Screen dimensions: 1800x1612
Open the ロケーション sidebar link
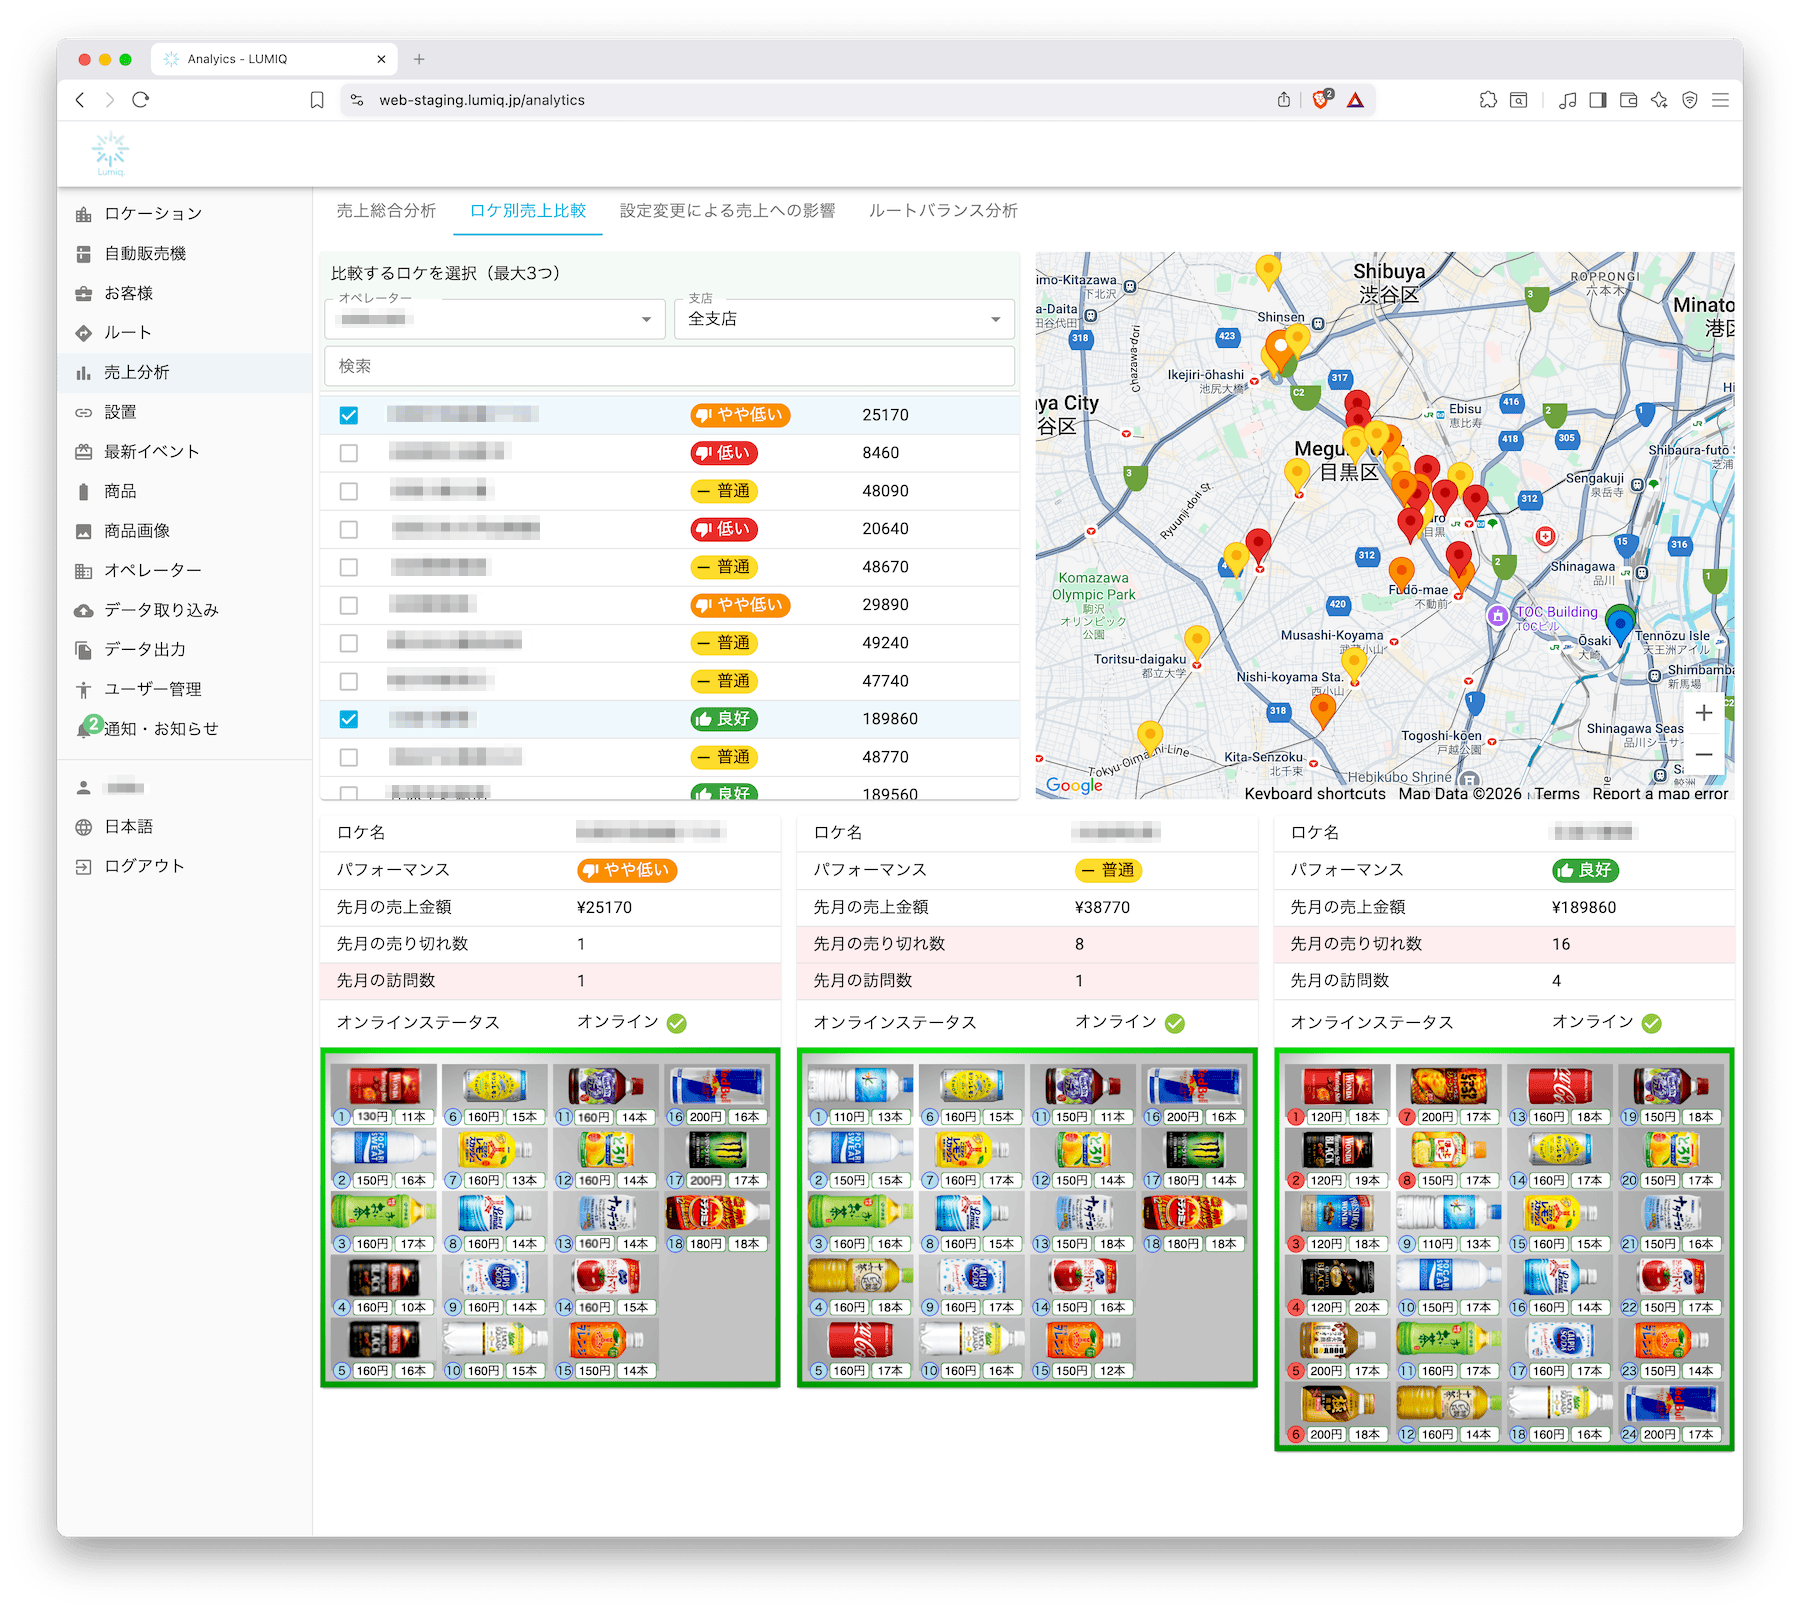[153, 214]
